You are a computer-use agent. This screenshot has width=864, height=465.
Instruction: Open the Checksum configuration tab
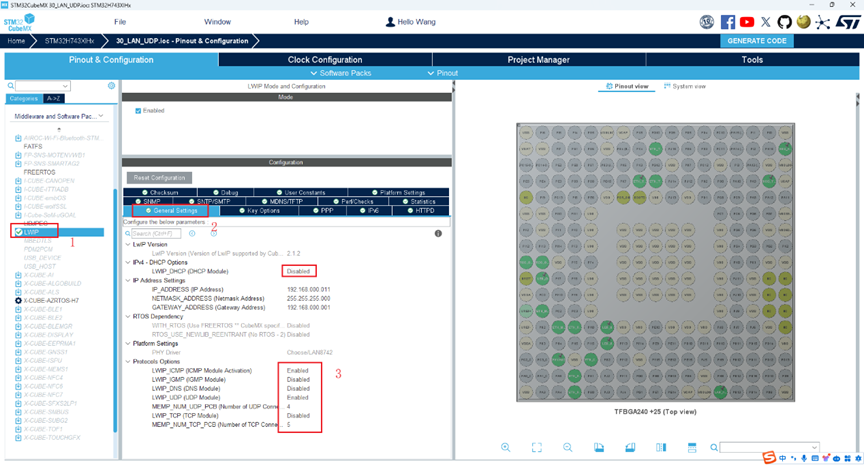tap(160, 192)
